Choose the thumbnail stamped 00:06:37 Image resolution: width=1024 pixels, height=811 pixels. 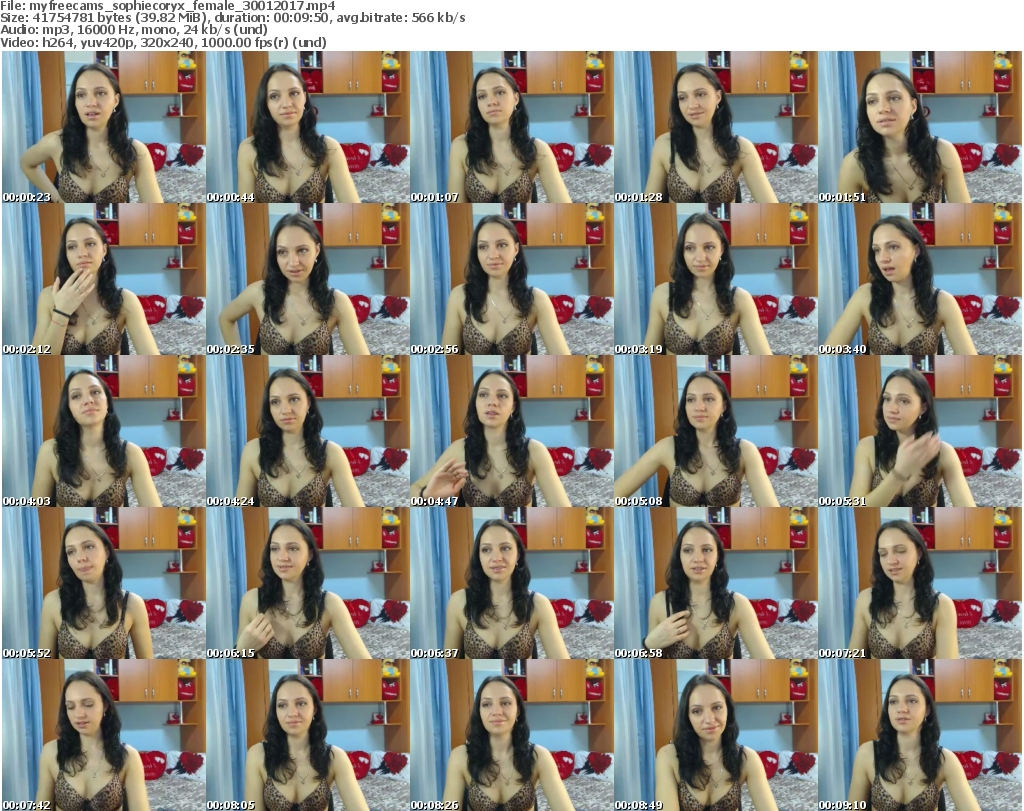(x=511, y=583)
